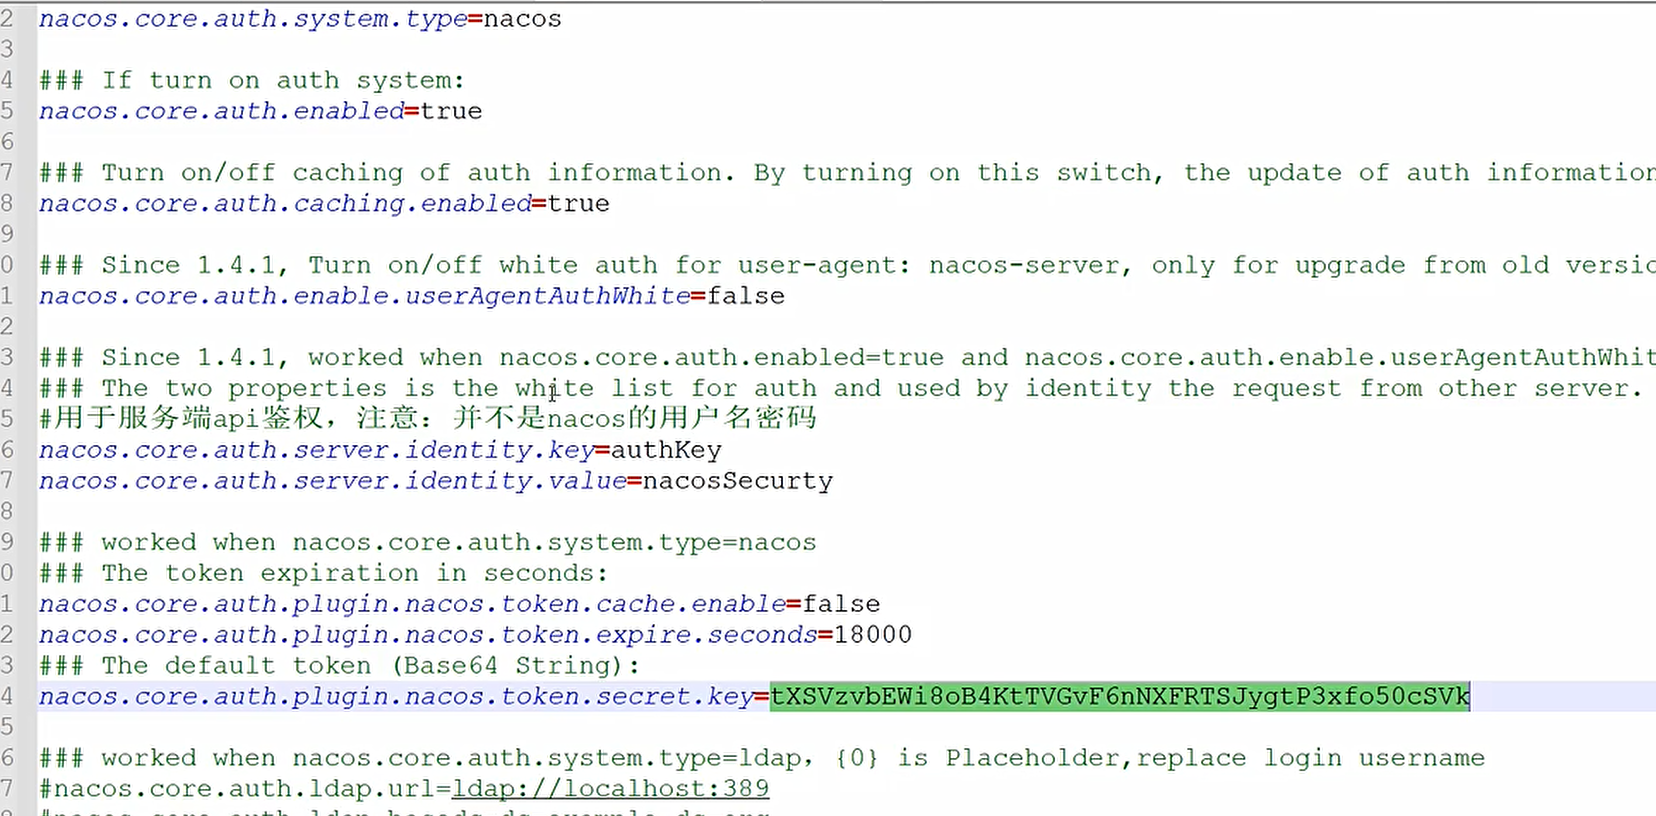The height and width of the screenshot is (816, 1656).
Task: Click 'nacos.core.auth.system.type' property name
Action: tap(253, 19)
